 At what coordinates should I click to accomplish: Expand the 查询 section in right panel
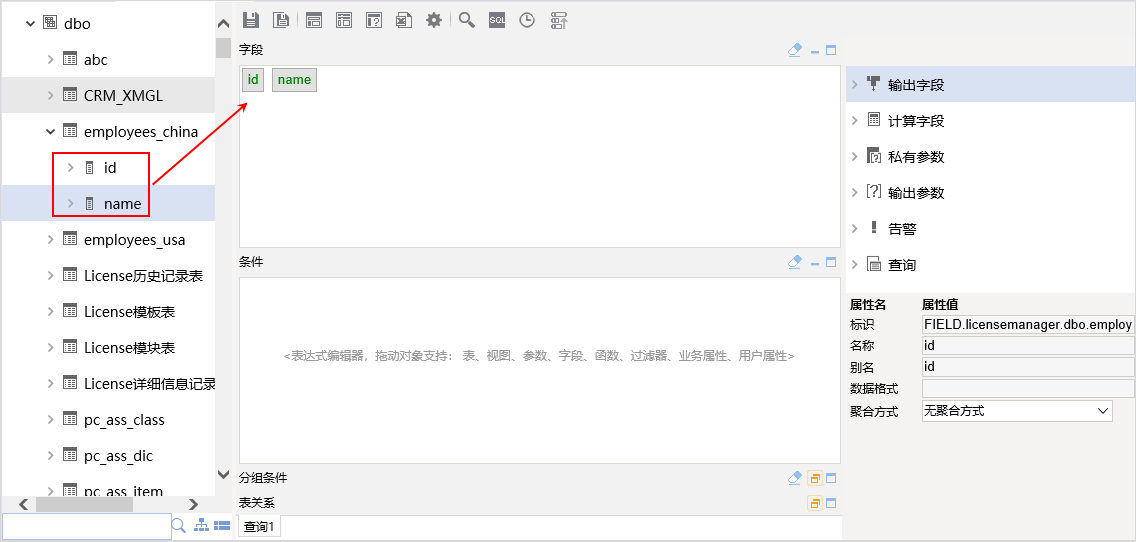point(855,264)
